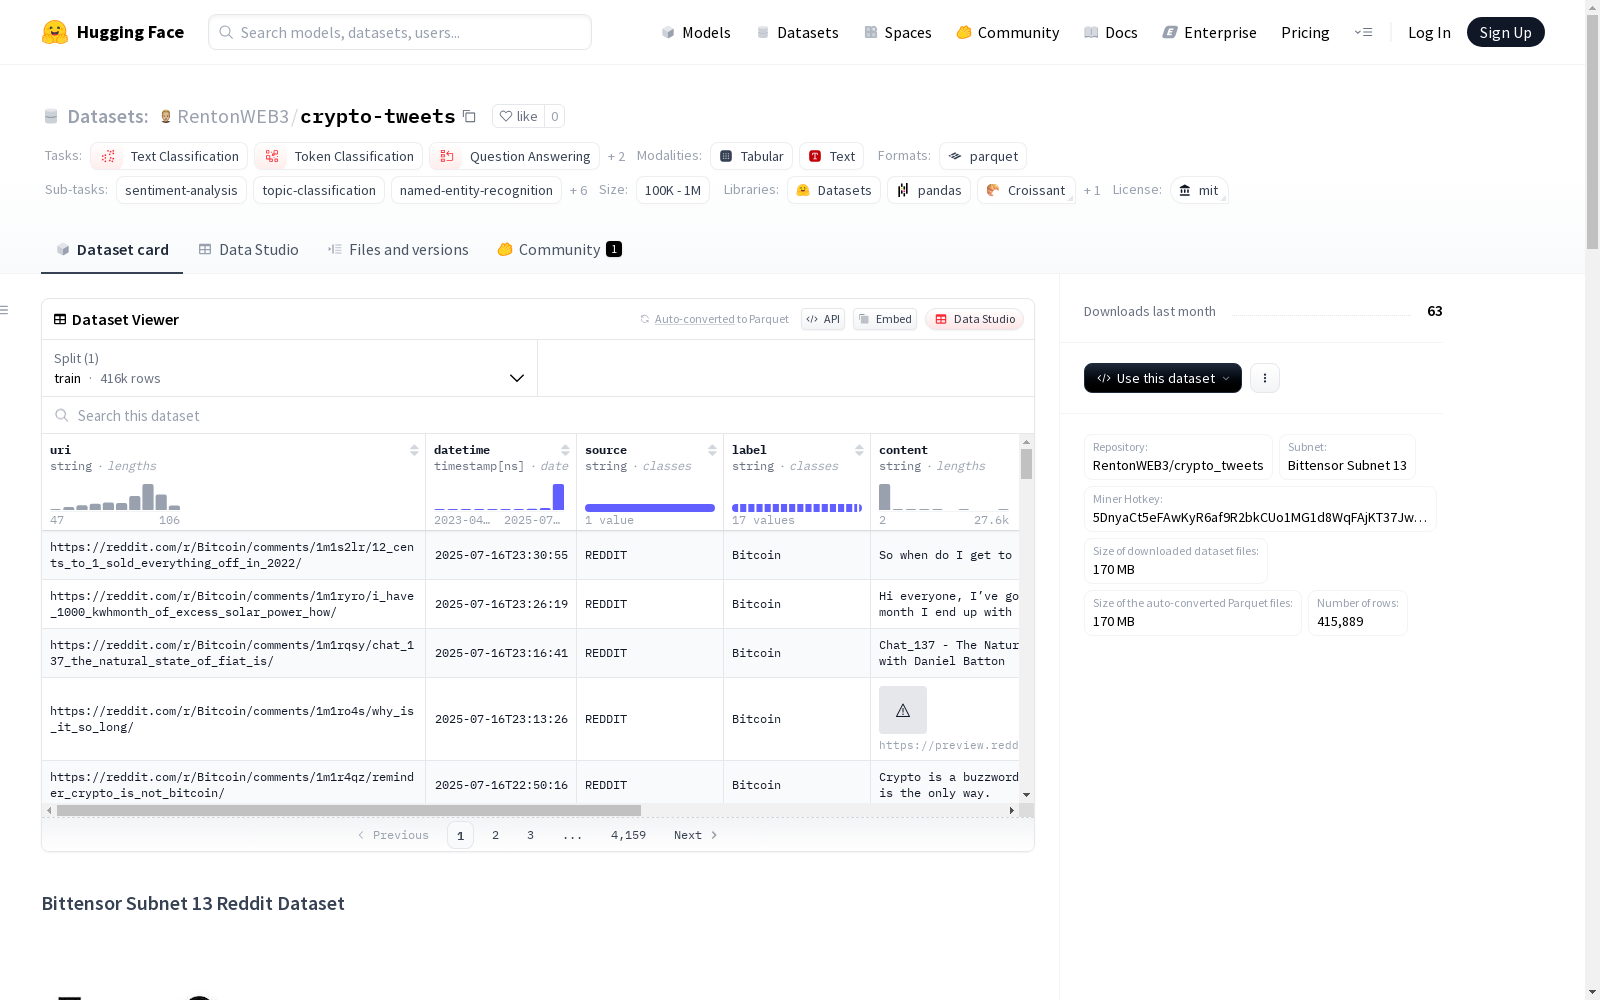Open Enterprise in the top navigation
The height and width of the screenshot is (1000, 1600).
click(x=1210, y=32)
